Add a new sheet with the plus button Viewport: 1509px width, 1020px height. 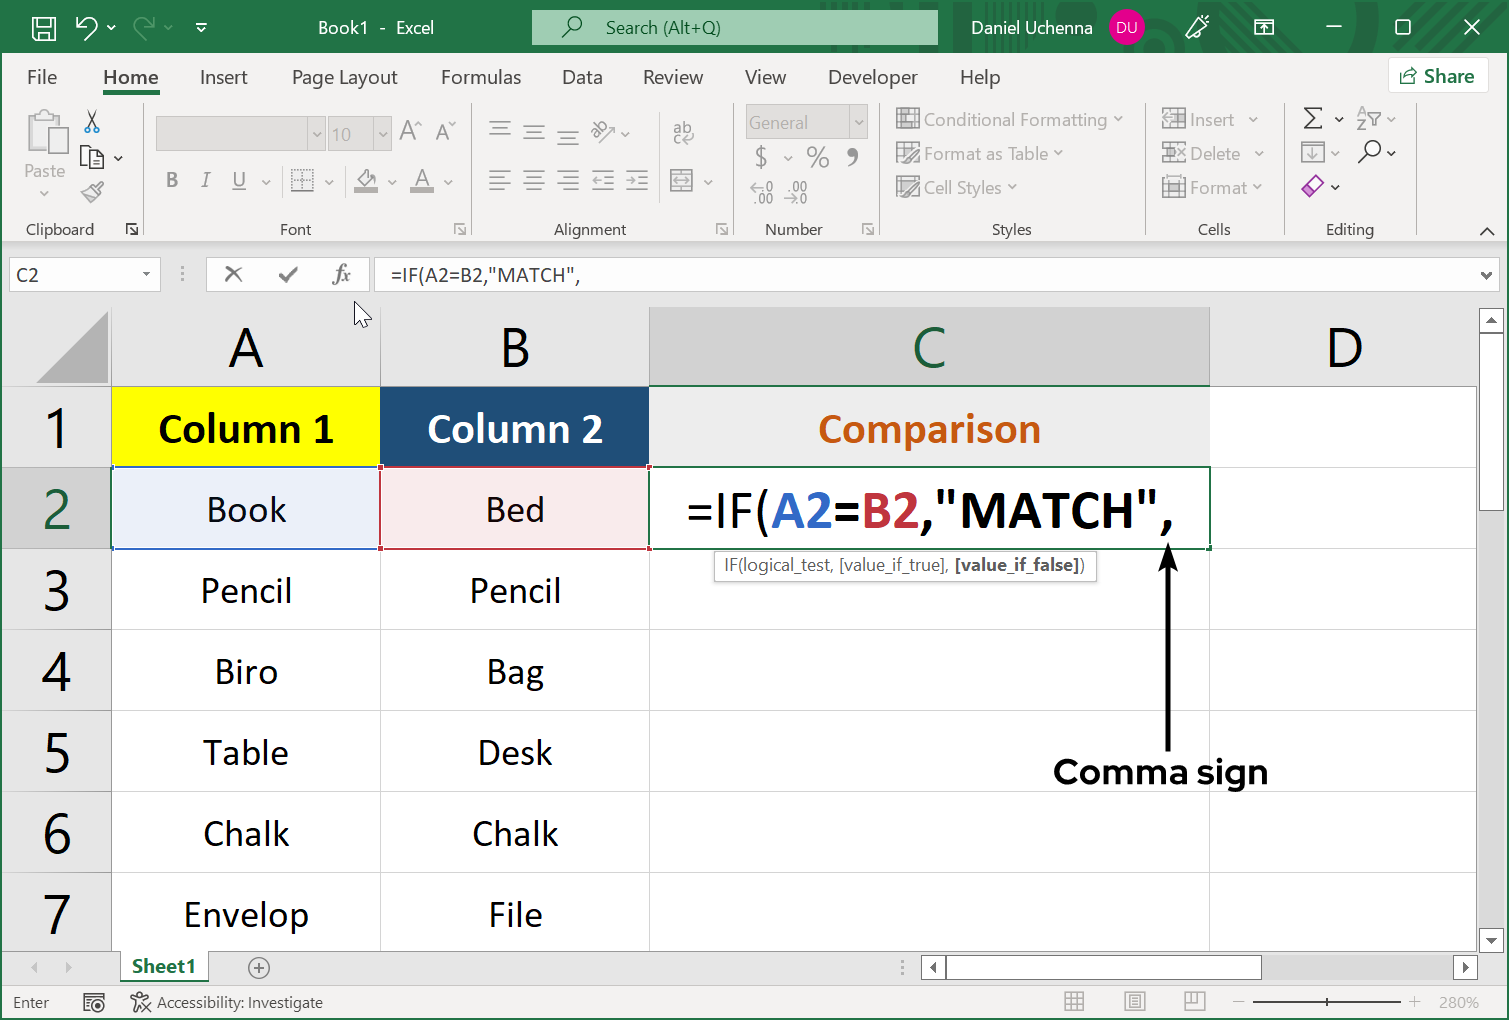coord(259,967)
